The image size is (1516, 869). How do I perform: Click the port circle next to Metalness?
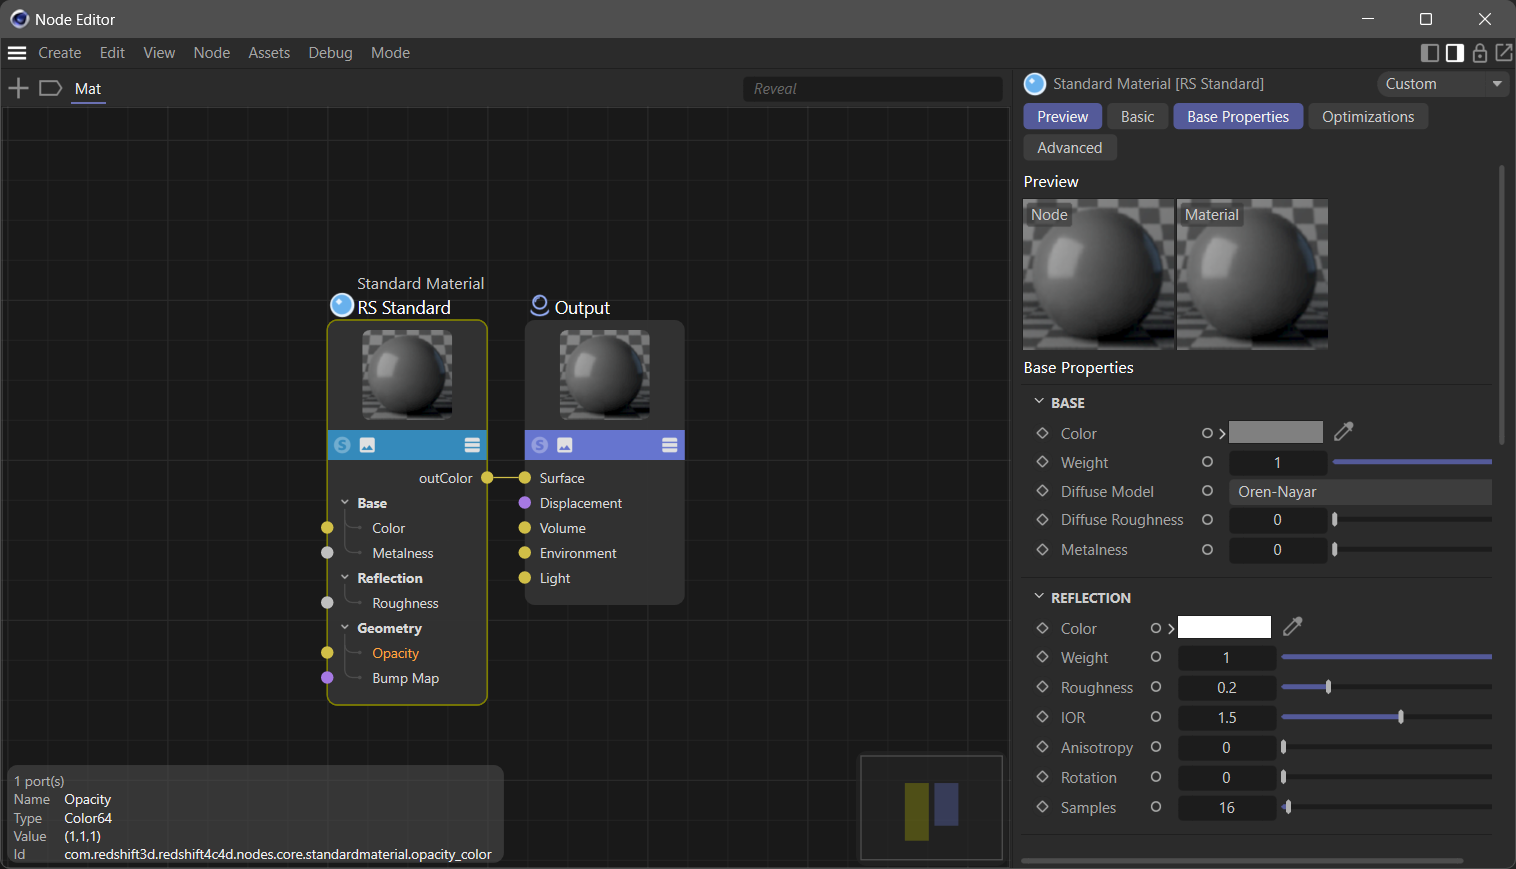tap(1207, 550)
